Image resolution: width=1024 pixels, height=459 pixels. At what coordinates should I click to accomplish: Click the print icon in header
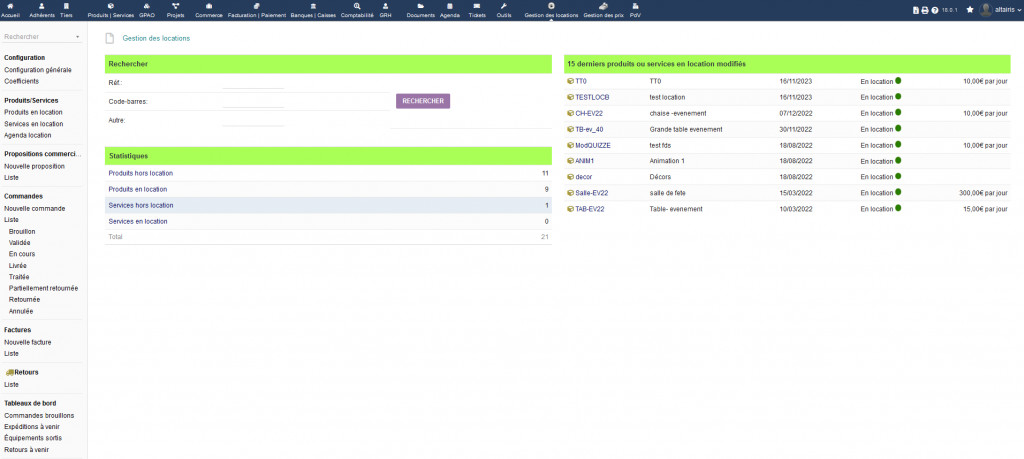925,10
